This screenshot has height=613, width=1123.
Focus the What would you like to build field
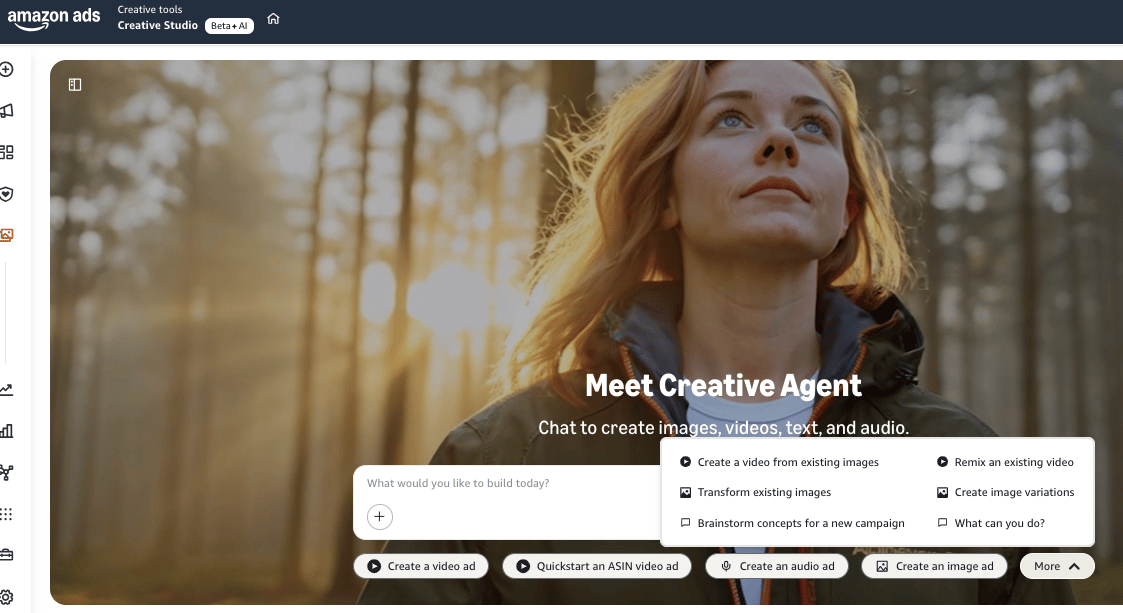click(500, 484)
